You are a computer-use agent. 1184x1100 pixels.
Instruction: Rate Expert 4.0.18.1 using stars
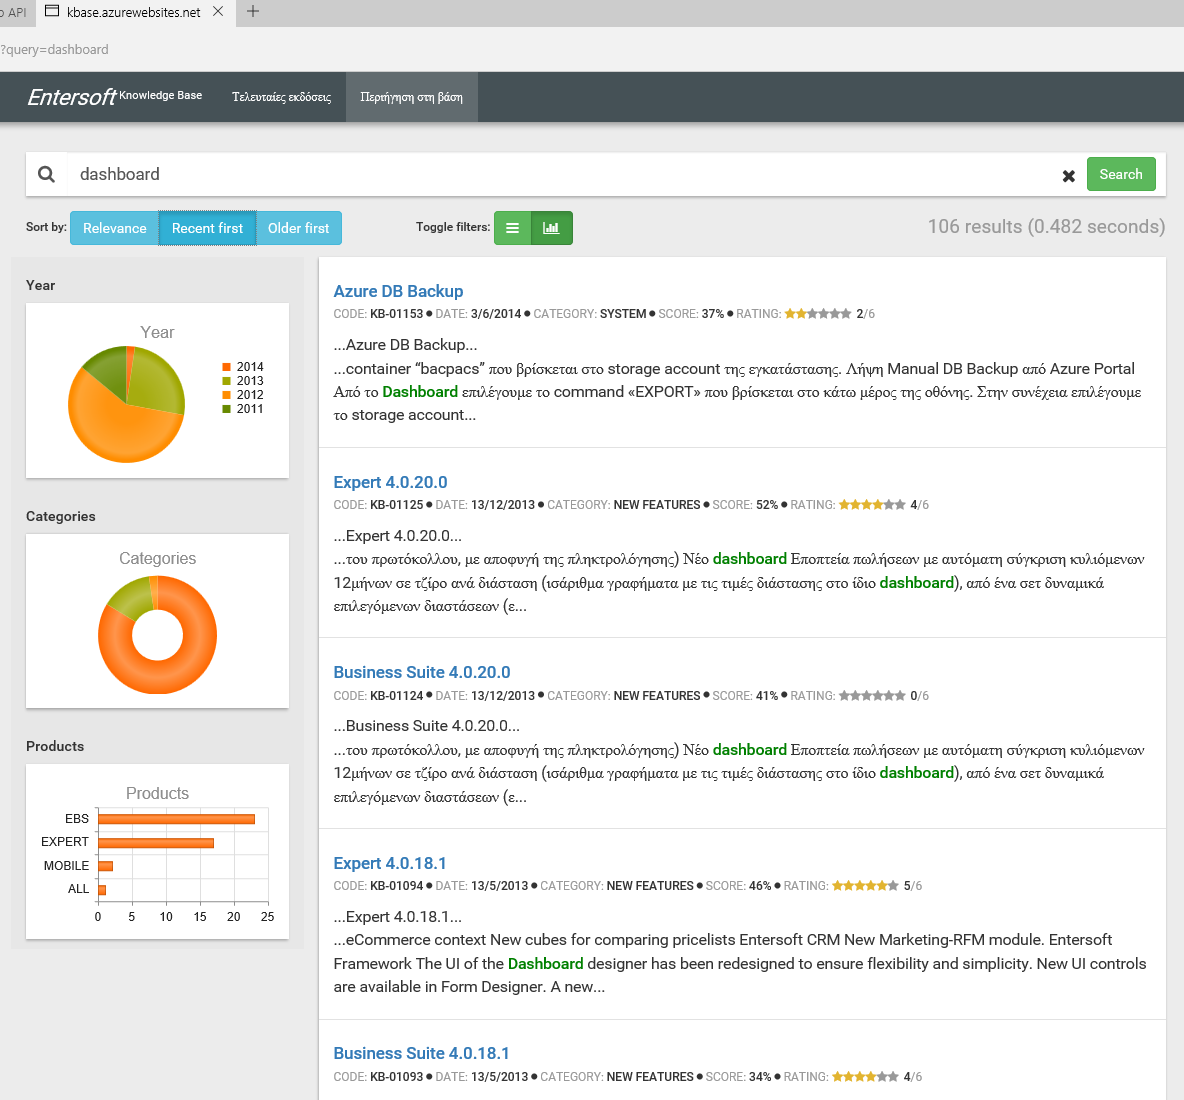(x=864, y=886)
